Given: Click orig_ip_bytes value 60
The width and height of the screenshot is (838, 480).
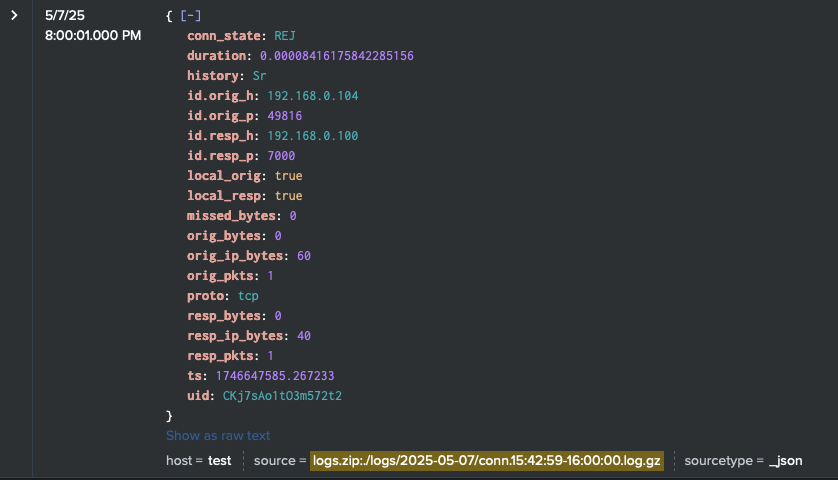Looking at the screenshot, I should coord(304,256).
